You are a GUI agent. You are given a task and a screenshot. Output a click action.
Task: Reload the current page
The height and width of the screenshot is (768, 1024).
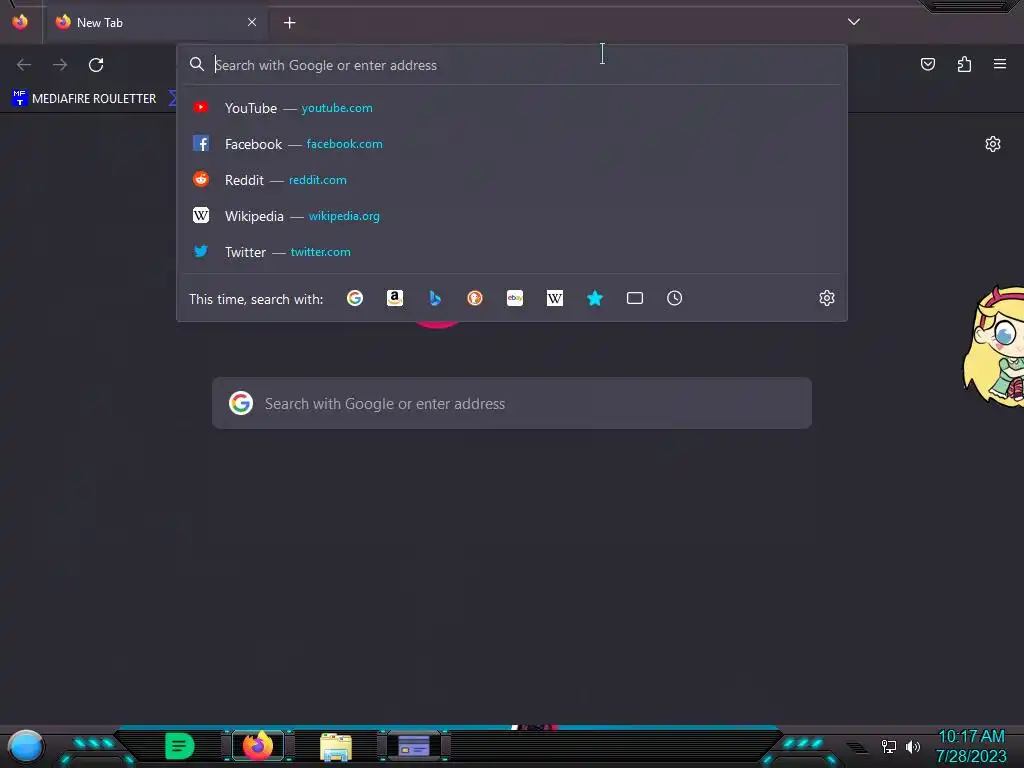96,65
